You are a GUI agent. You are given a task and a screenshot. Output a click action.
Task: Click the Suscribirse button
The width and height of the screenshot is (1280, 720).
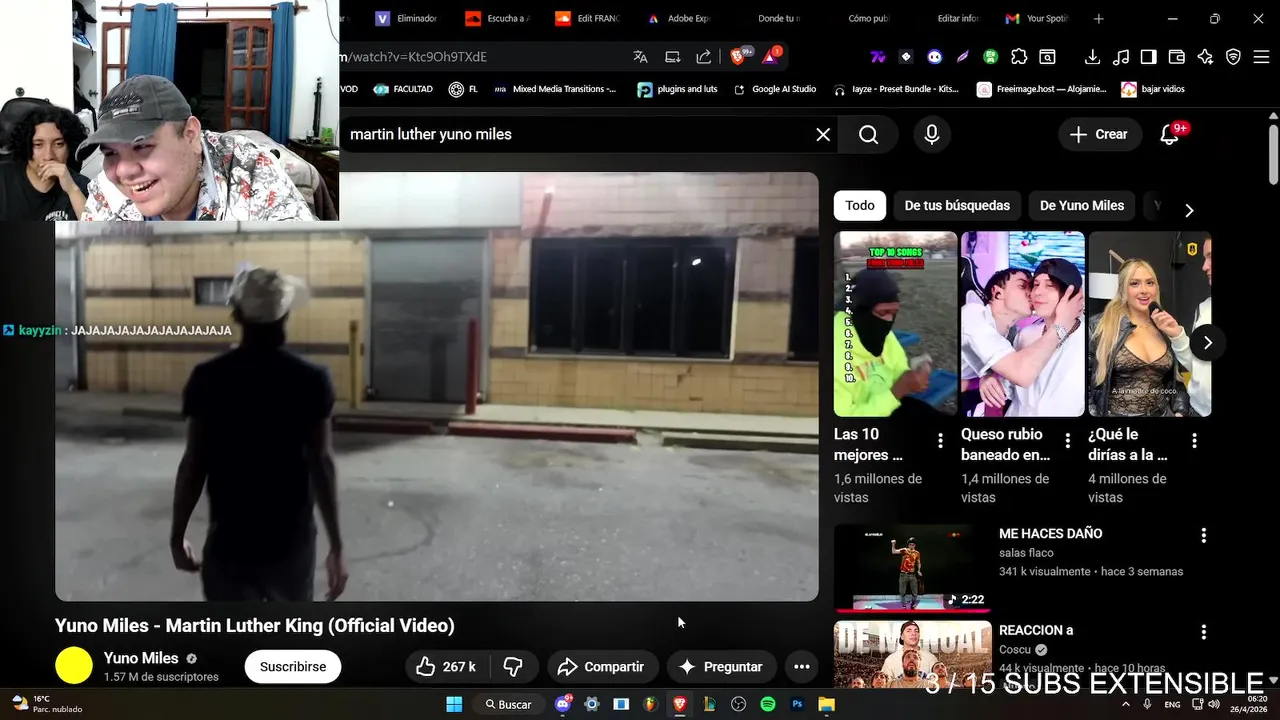[293, 667]
